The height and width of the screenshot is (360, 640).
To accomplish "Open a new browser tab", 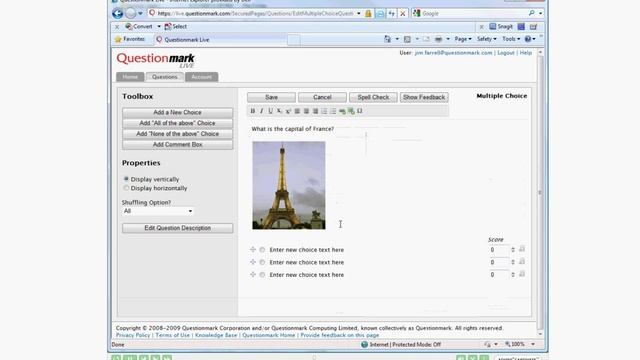I will (x=293, y=40).
